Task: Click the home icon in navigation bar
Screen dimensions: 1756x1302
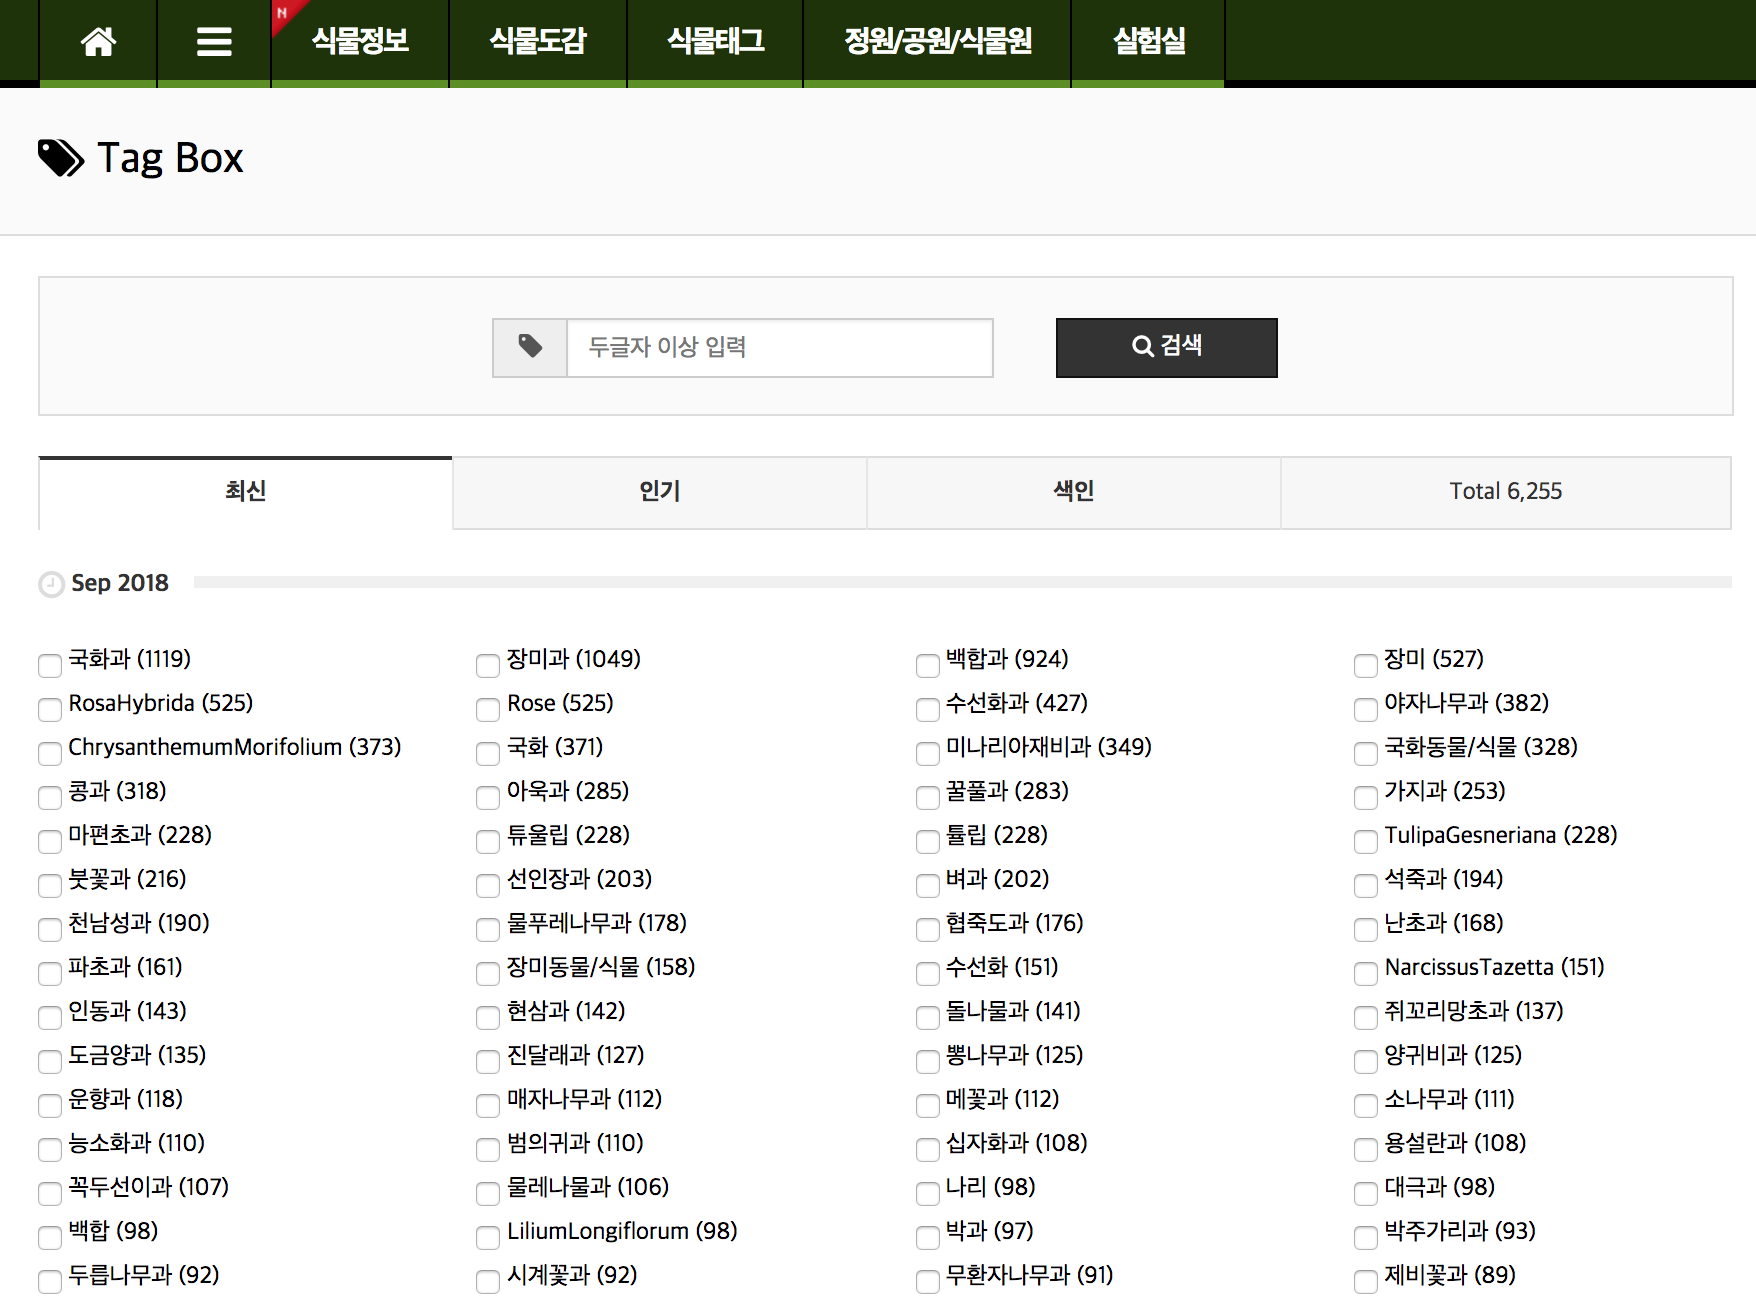Action: point(98,41)
